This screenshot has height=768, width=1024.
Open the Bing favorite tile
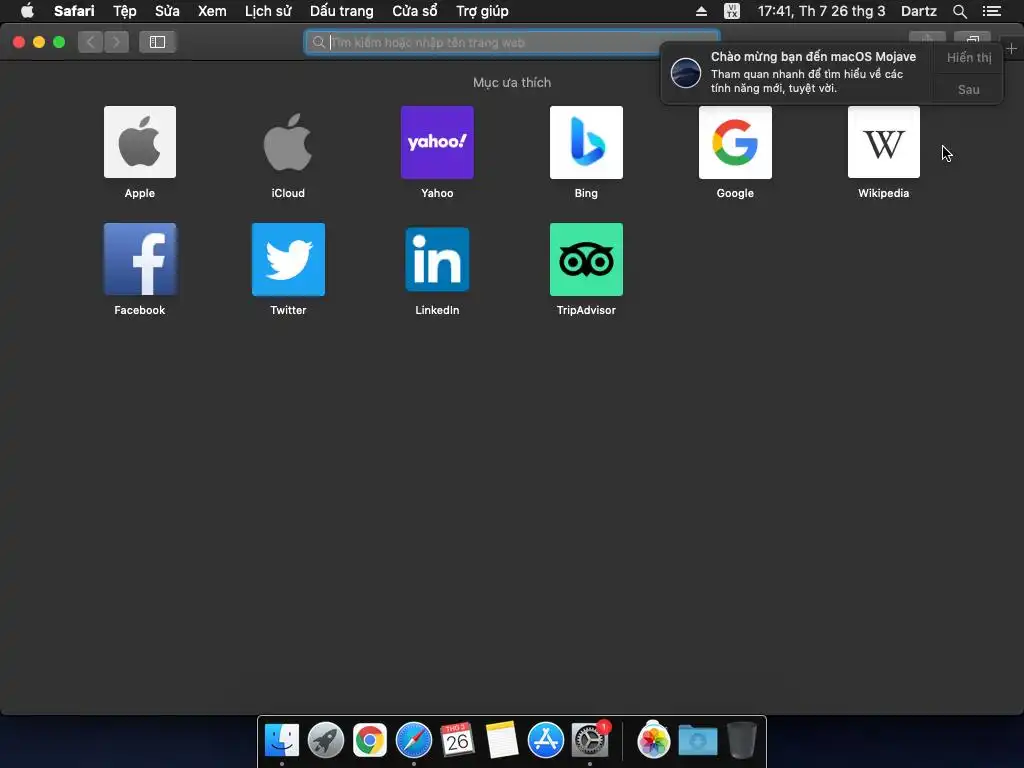(x=586, y=142)
